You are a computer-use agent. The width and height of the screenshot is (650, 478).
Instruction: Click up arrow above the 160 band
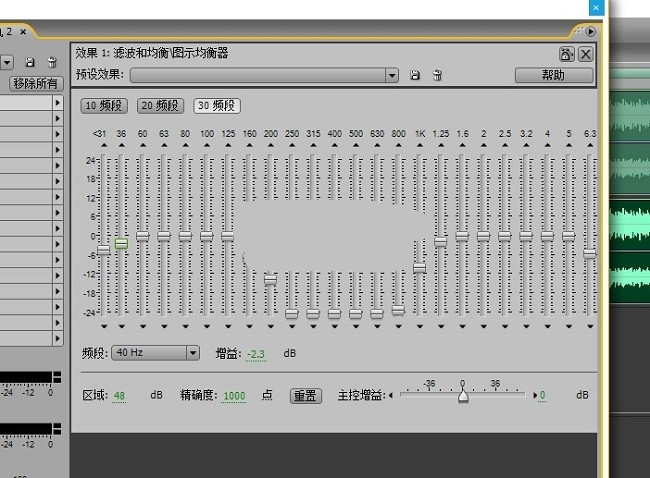coord(249,145)
